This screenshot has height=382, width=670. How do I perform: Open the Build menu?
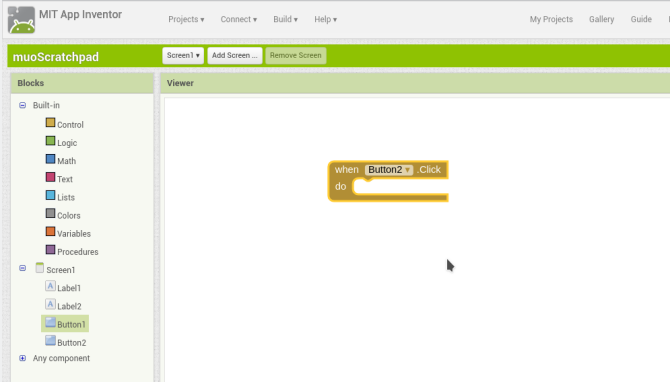285,19
